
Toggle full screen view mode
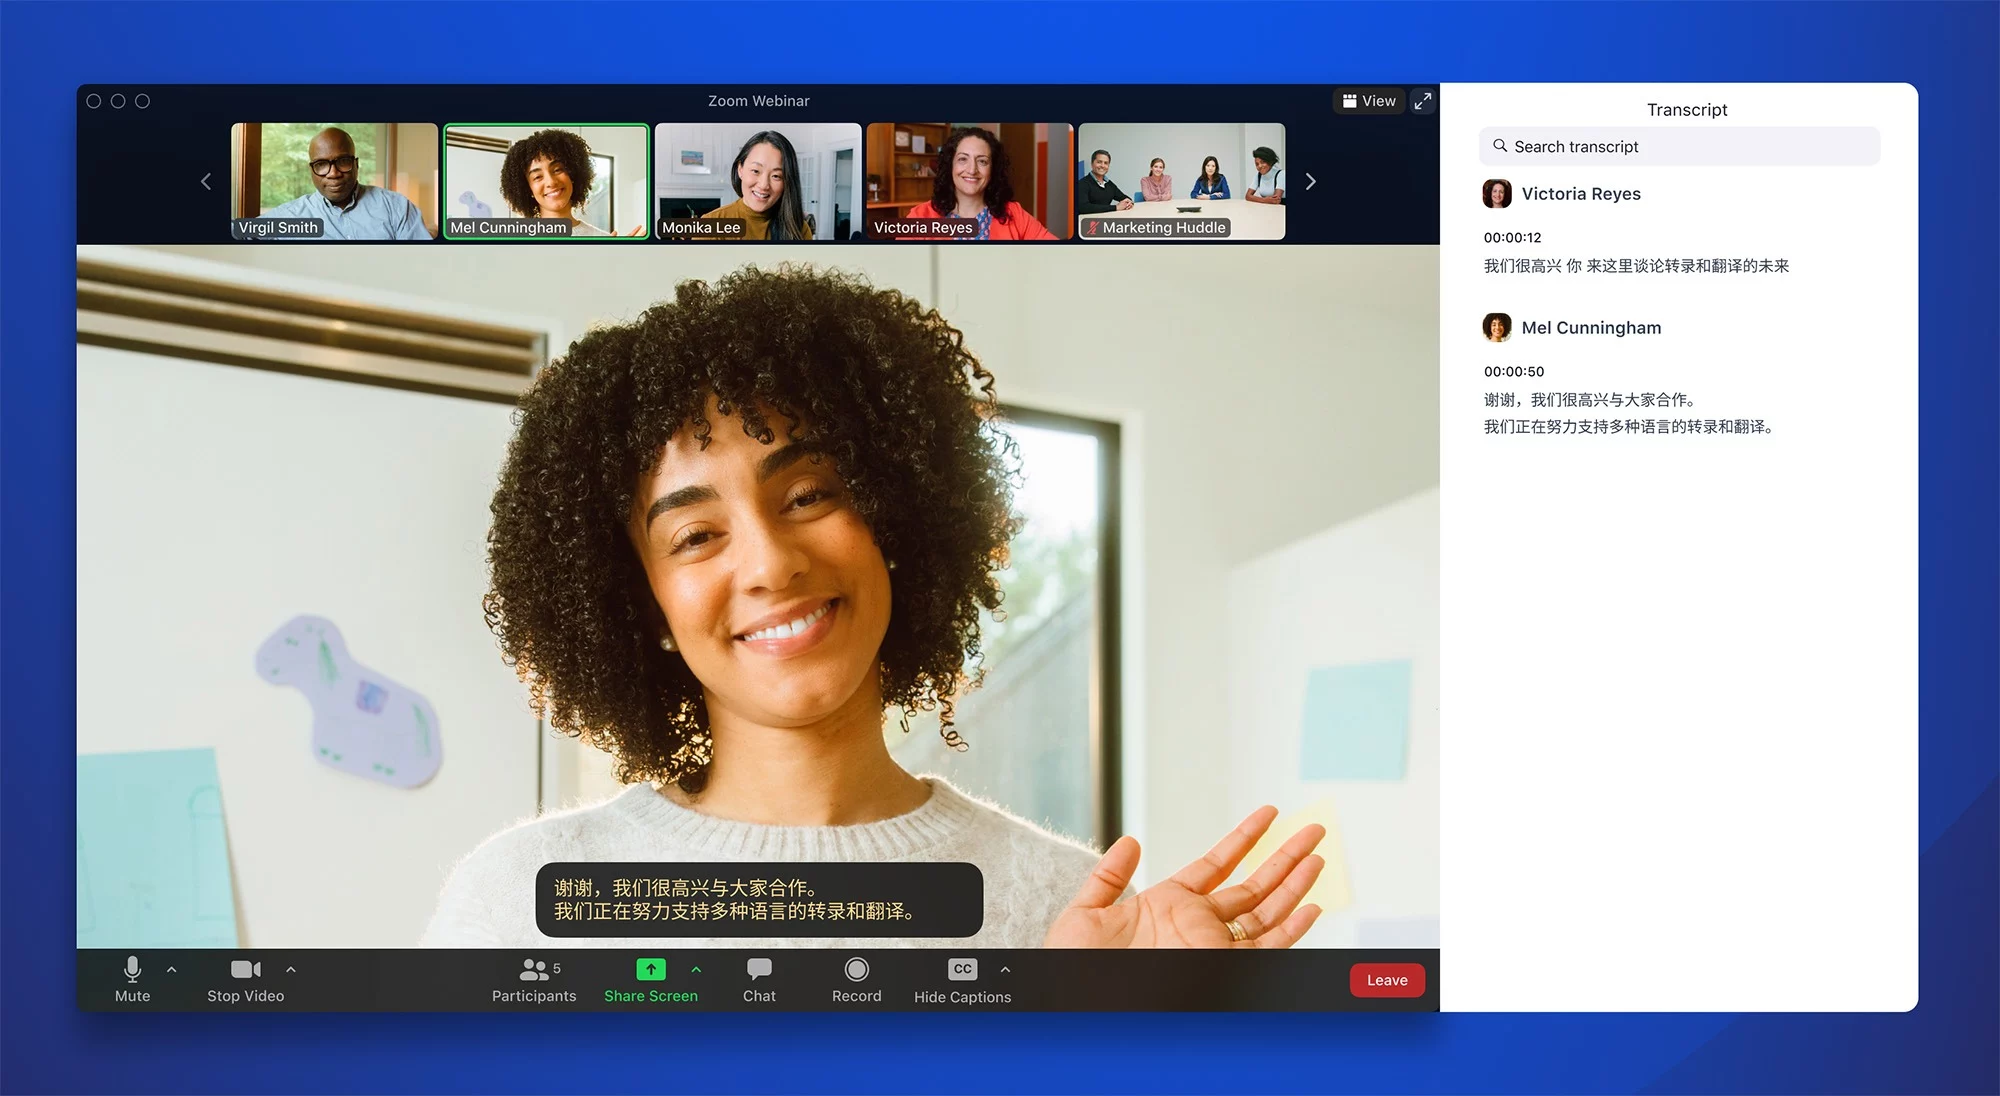click(1425, 101)
